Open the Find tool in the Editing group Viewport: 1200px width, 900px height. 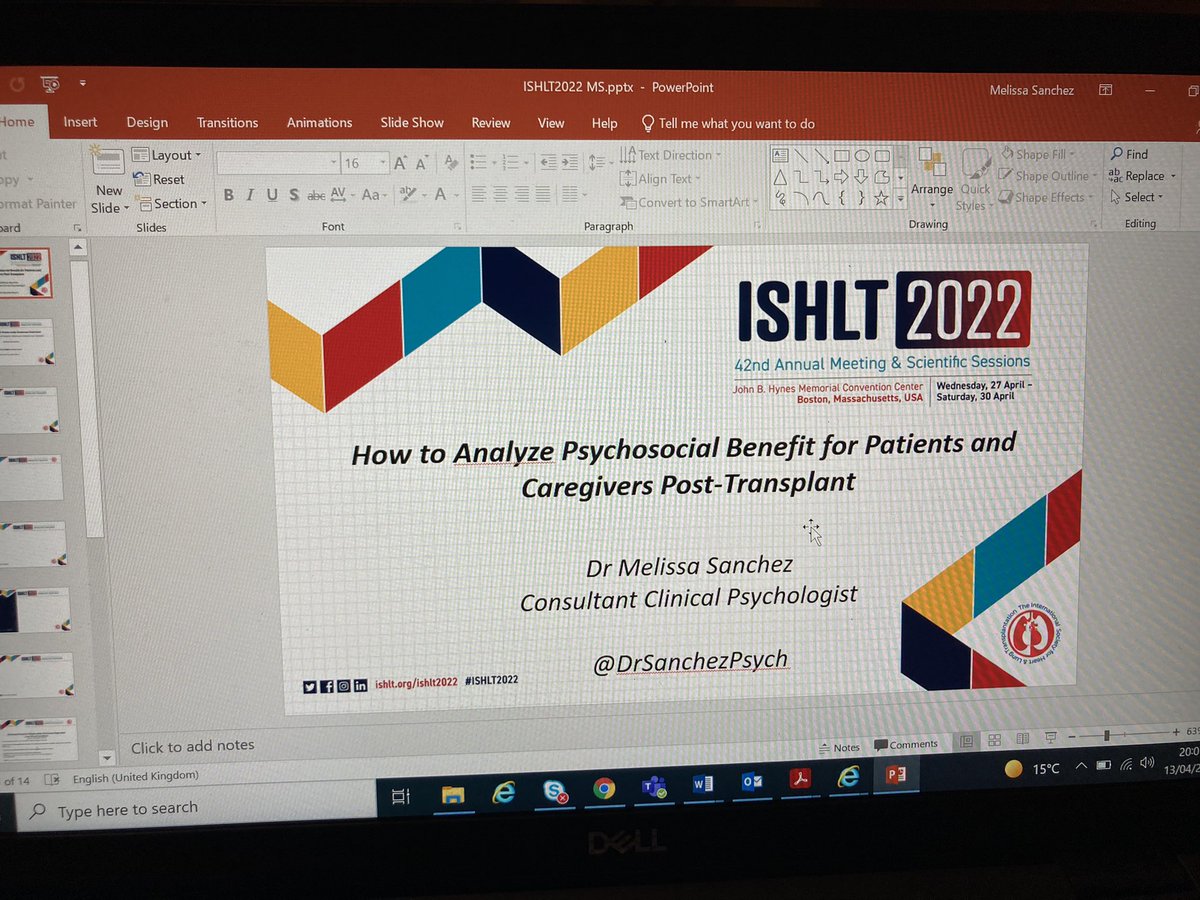point(1131,154)
